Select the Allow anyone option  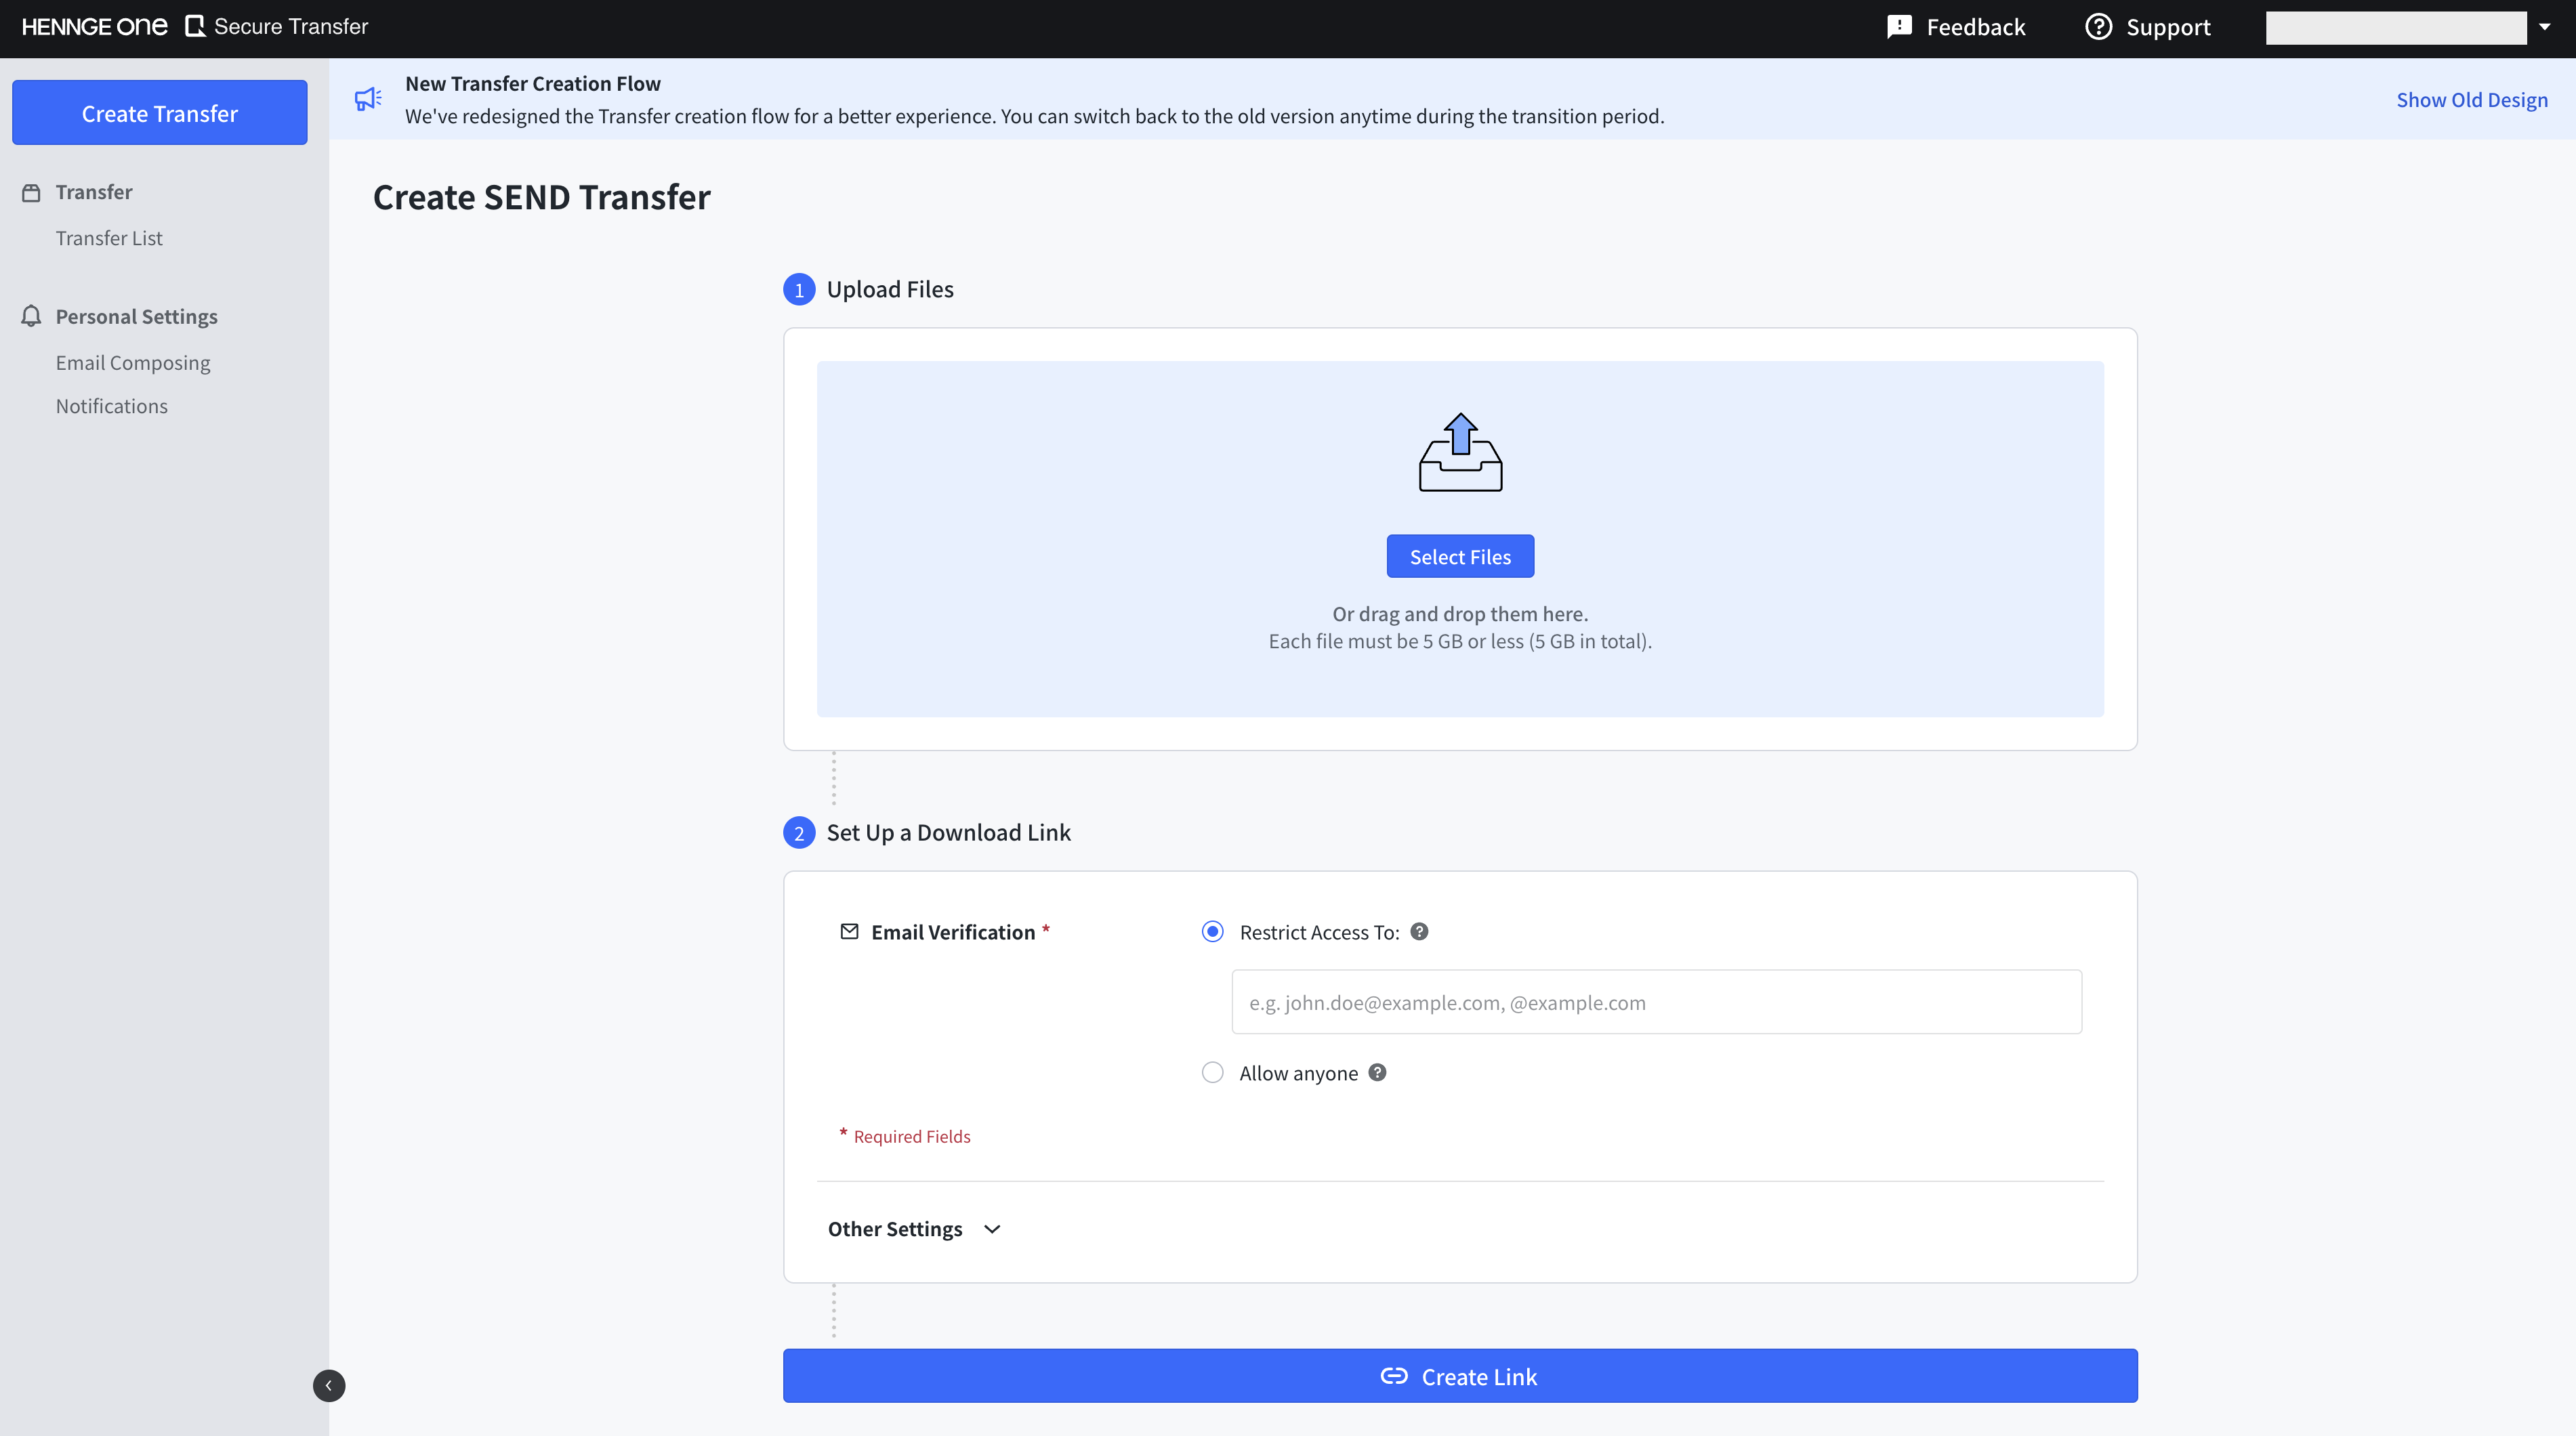click(1212, 1072)
